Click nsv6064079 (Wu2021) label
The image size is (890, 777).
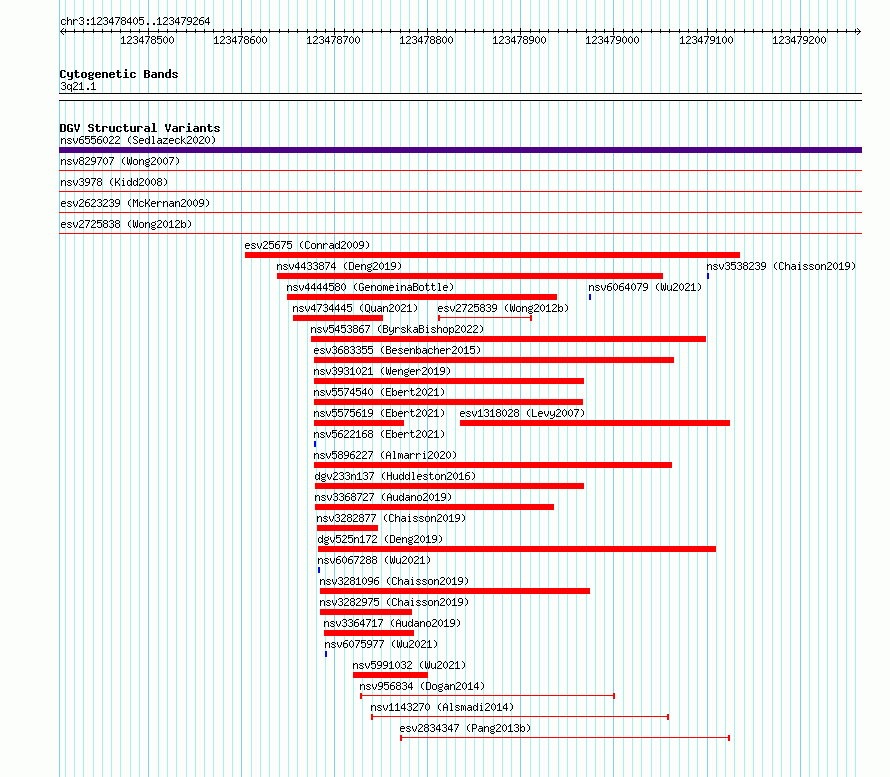(645, 287)
